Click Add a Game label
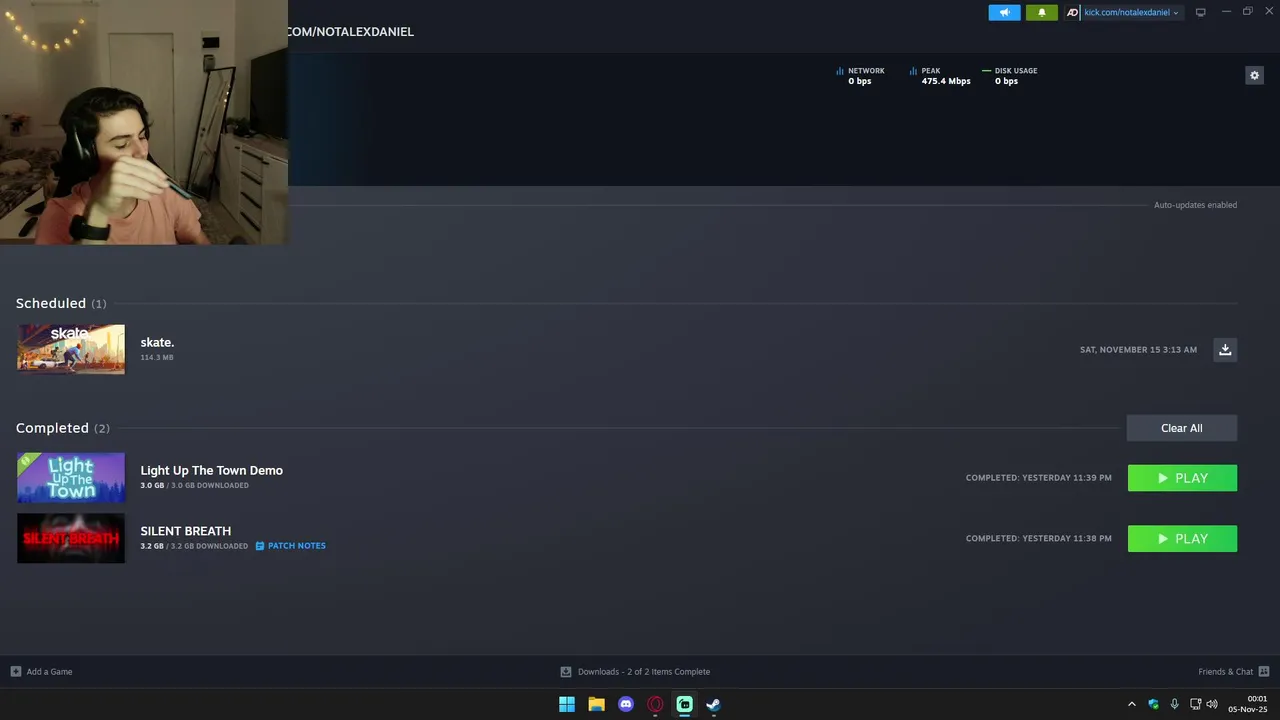This screenshot has height=720, width=1280. pos(49,672)
